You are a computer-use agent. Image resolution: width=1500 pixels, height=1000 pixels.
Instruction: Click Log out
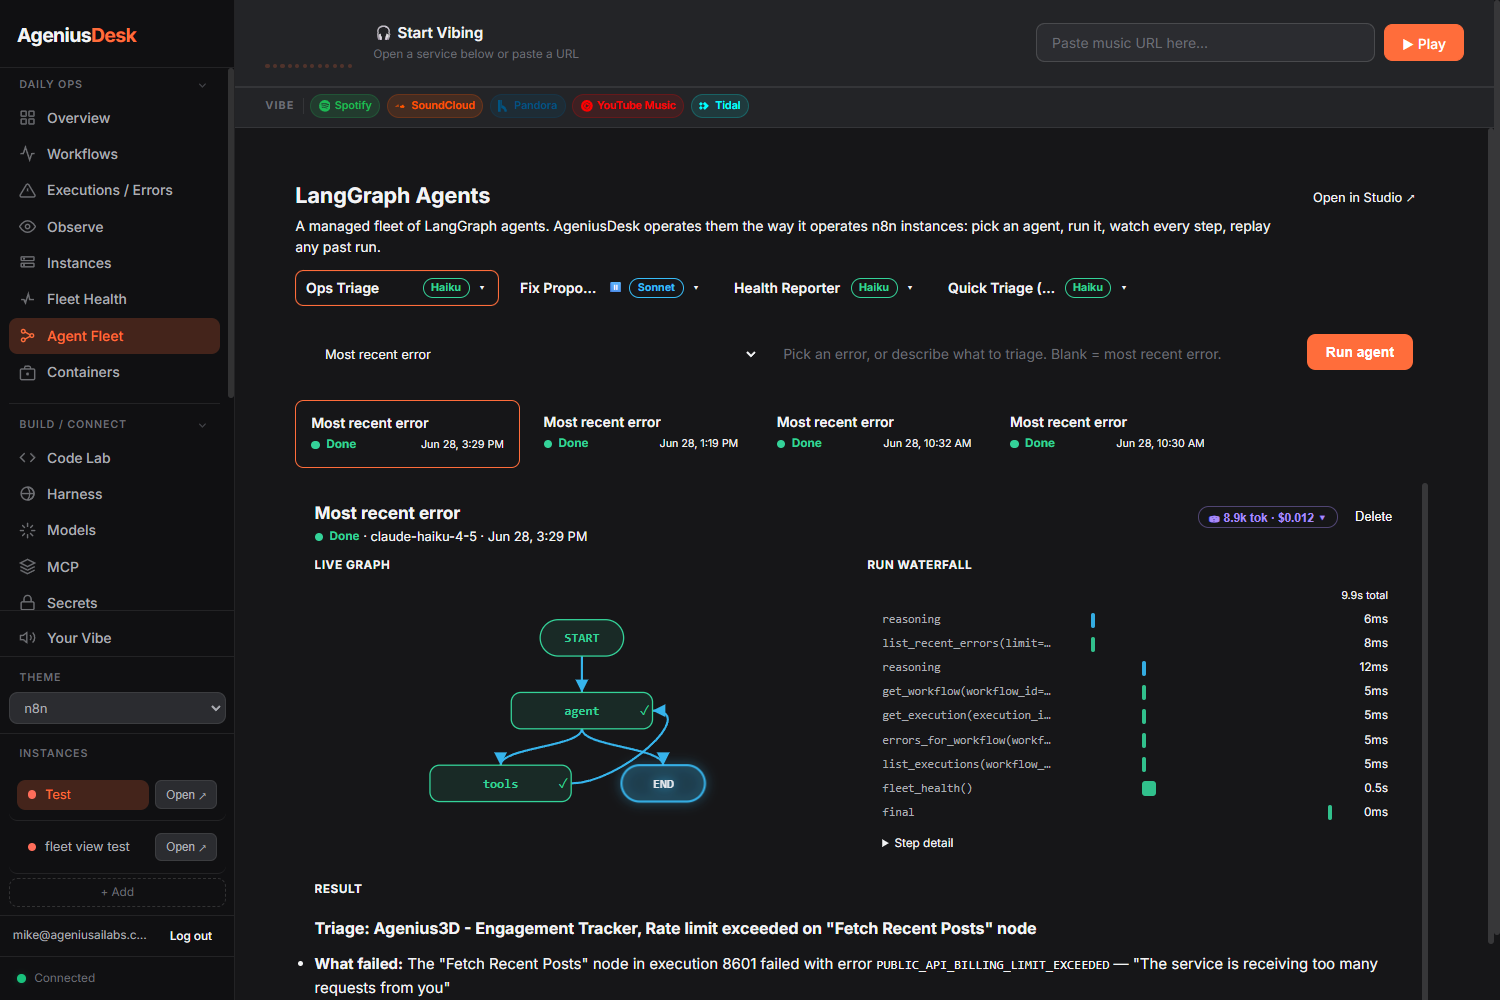coord(191,936)
